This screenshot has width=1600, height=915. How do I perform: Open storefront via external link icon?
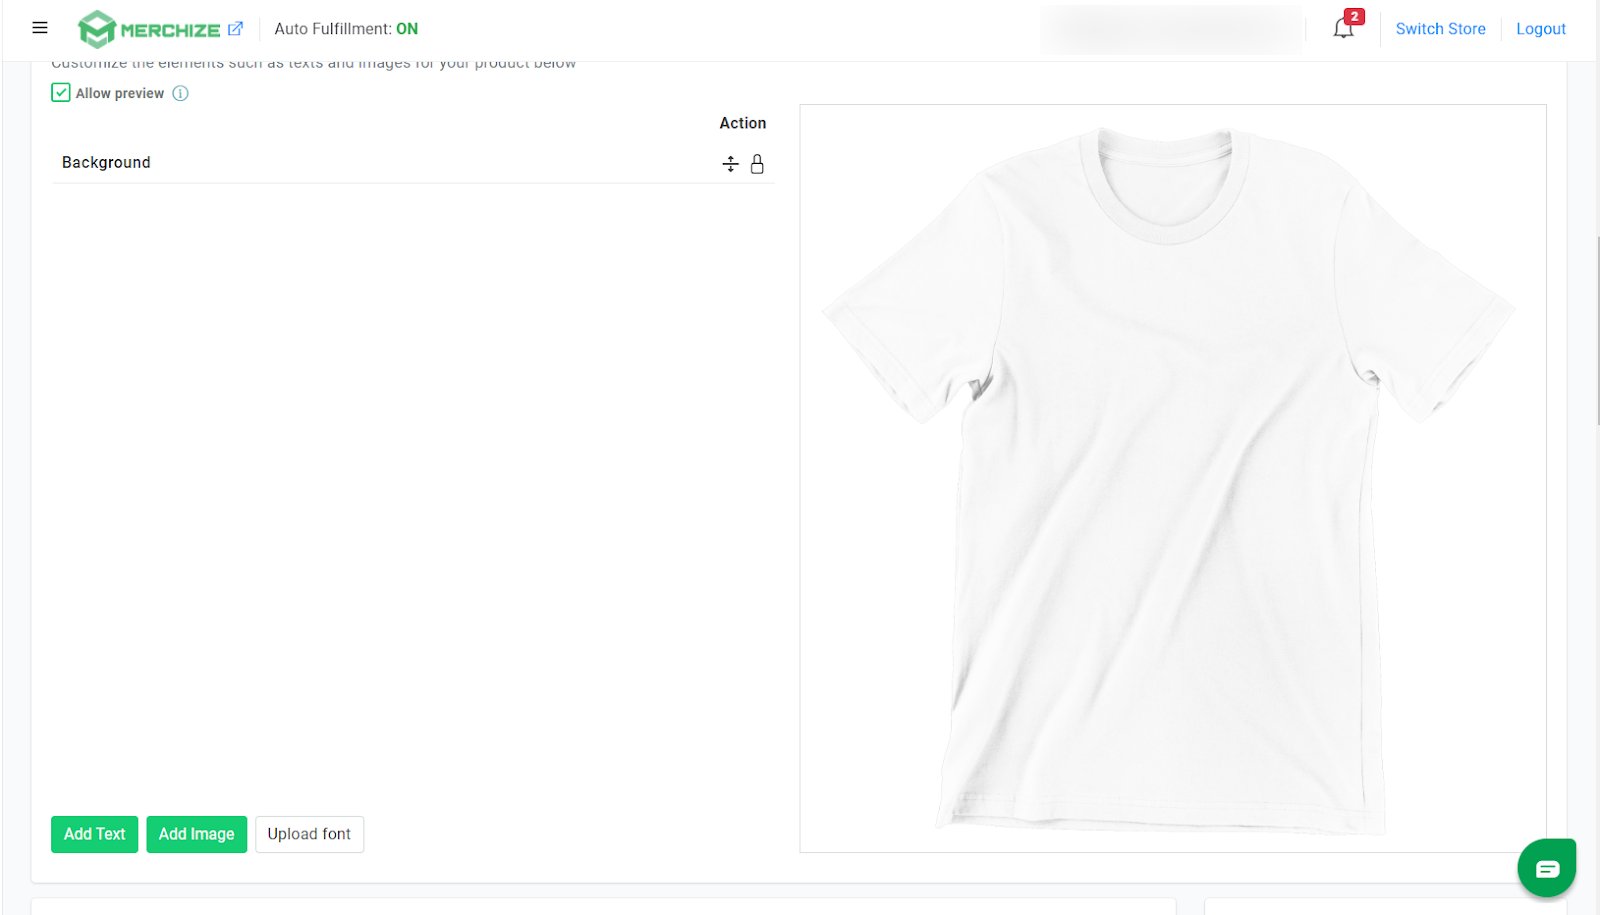coord(235,29)
